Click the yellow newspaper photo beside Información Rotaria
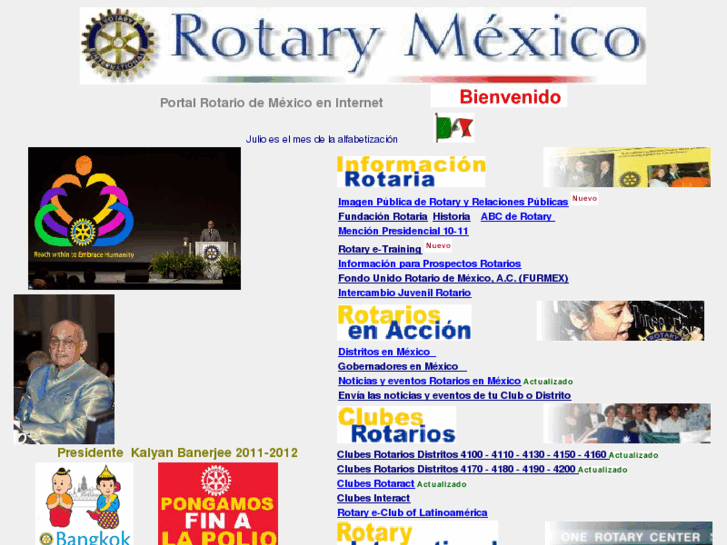The height and width of the screenshot is (545, 727). tap(627, 167)
